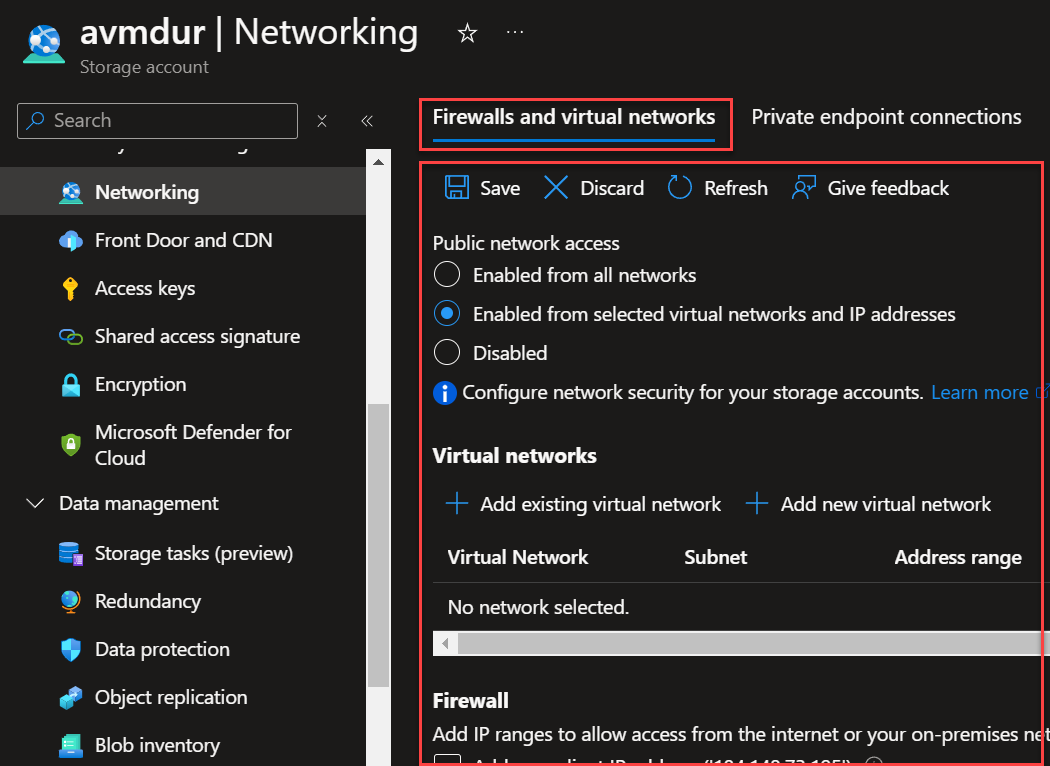
Task: Switch to Private endpoint connections tab
Action: point(886,117)
